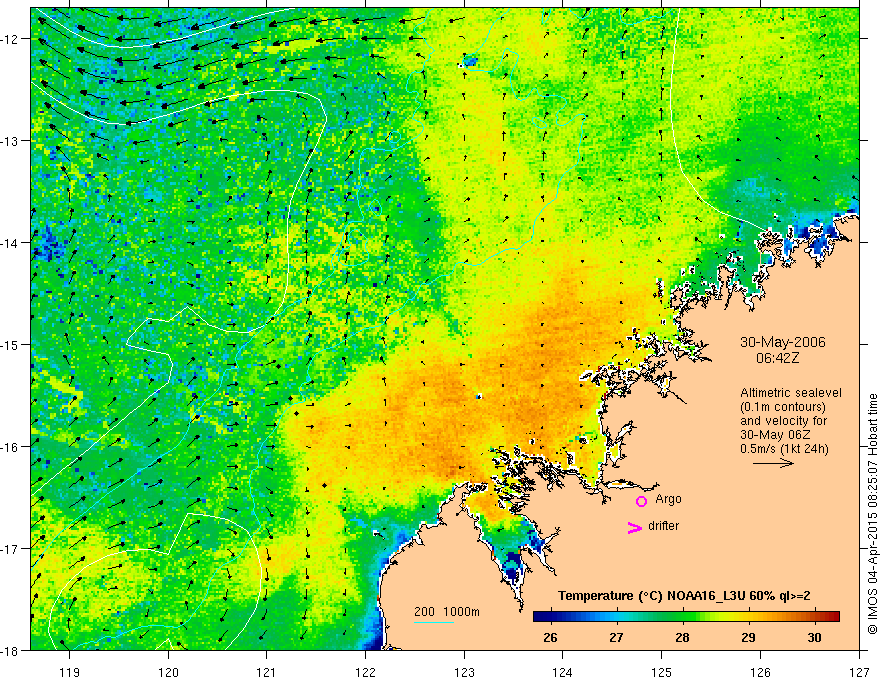Click latitude axis label -16
Image resolution: width=880 pixels, height=680 pixels.
click(x=10, y=447)
